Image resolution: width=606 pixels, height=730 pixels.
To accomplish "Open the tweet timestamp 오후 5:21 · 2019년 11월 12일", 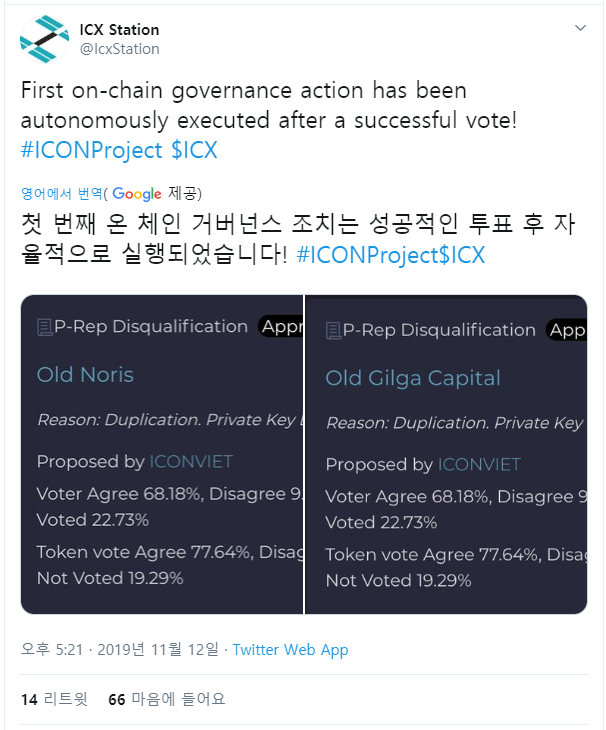I will coord(120,649).
